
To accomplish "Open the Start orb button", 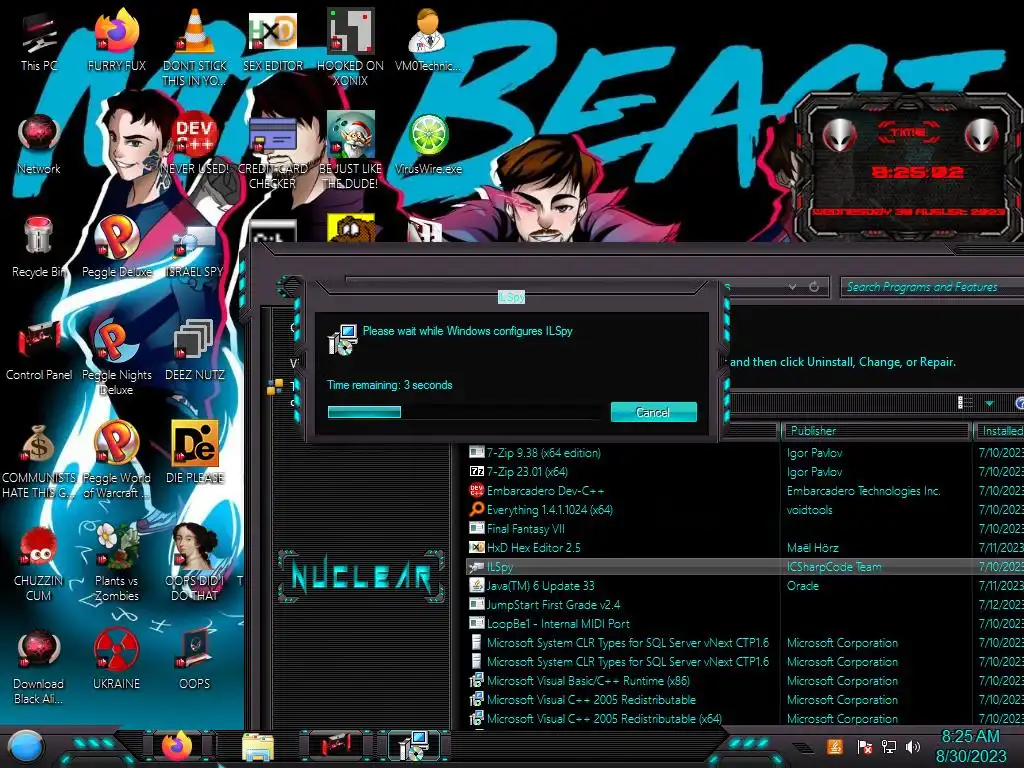I will click(x=25, y=746).
